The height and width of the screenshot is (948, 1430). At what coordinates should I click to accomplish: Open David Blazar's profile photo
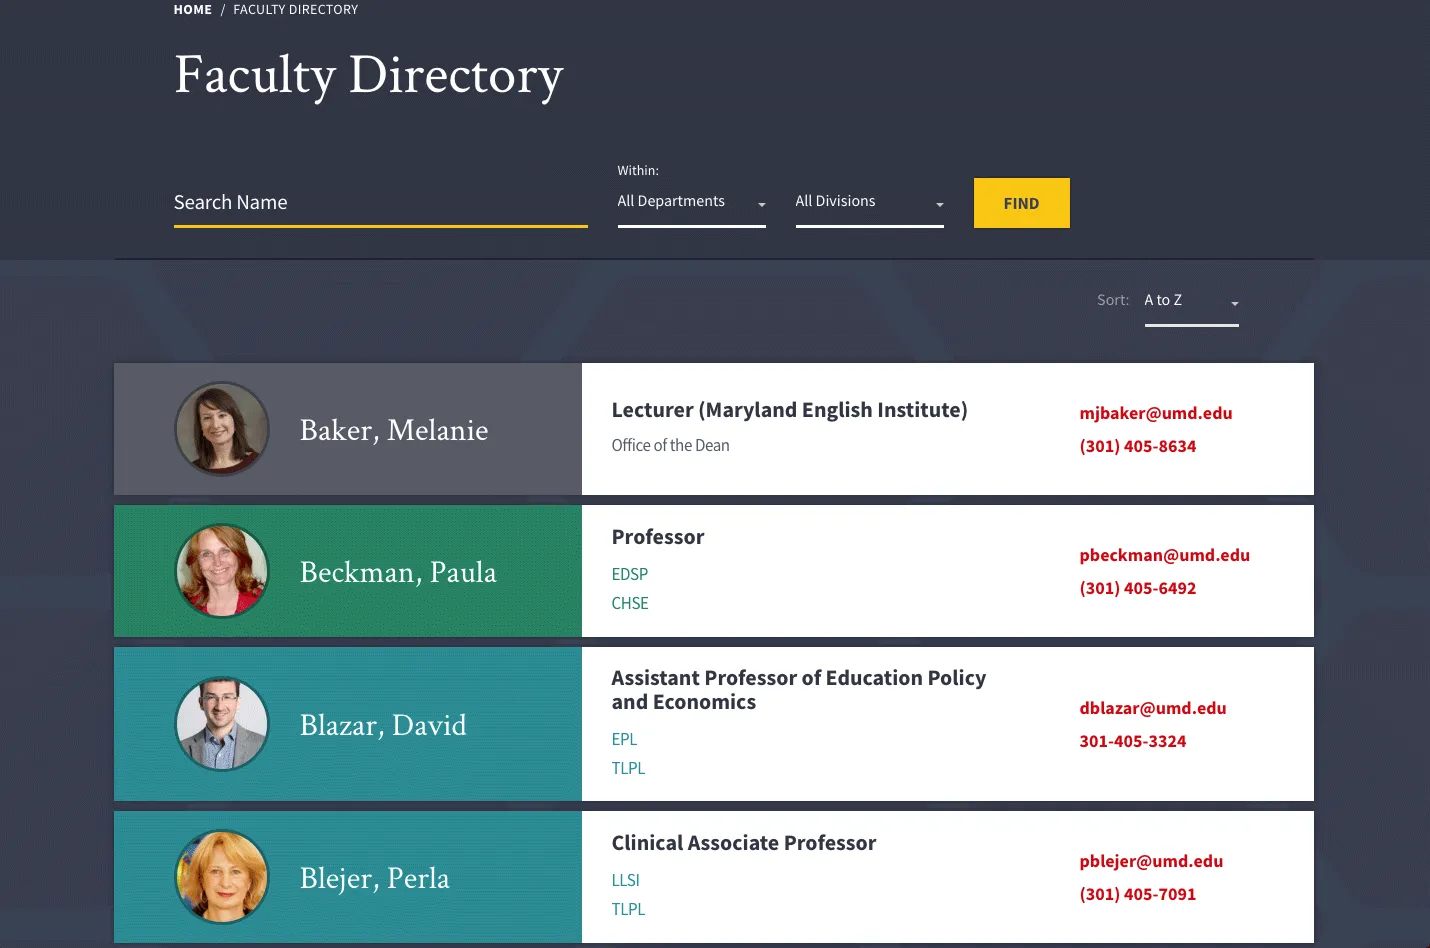point(222,724)
